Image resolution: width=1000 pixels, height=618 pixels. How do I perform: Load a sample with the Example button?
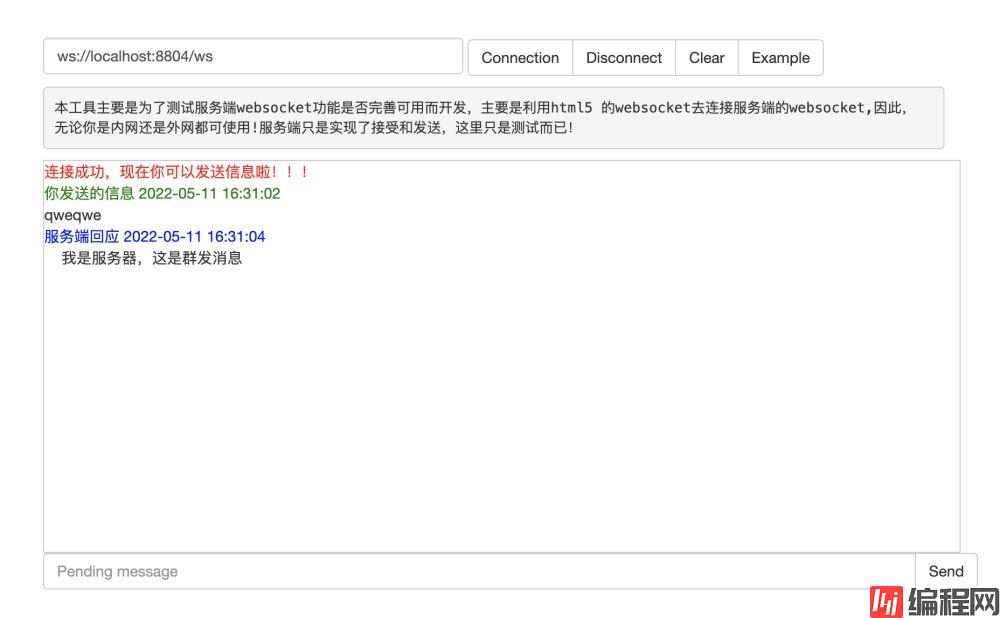[780, 58]
